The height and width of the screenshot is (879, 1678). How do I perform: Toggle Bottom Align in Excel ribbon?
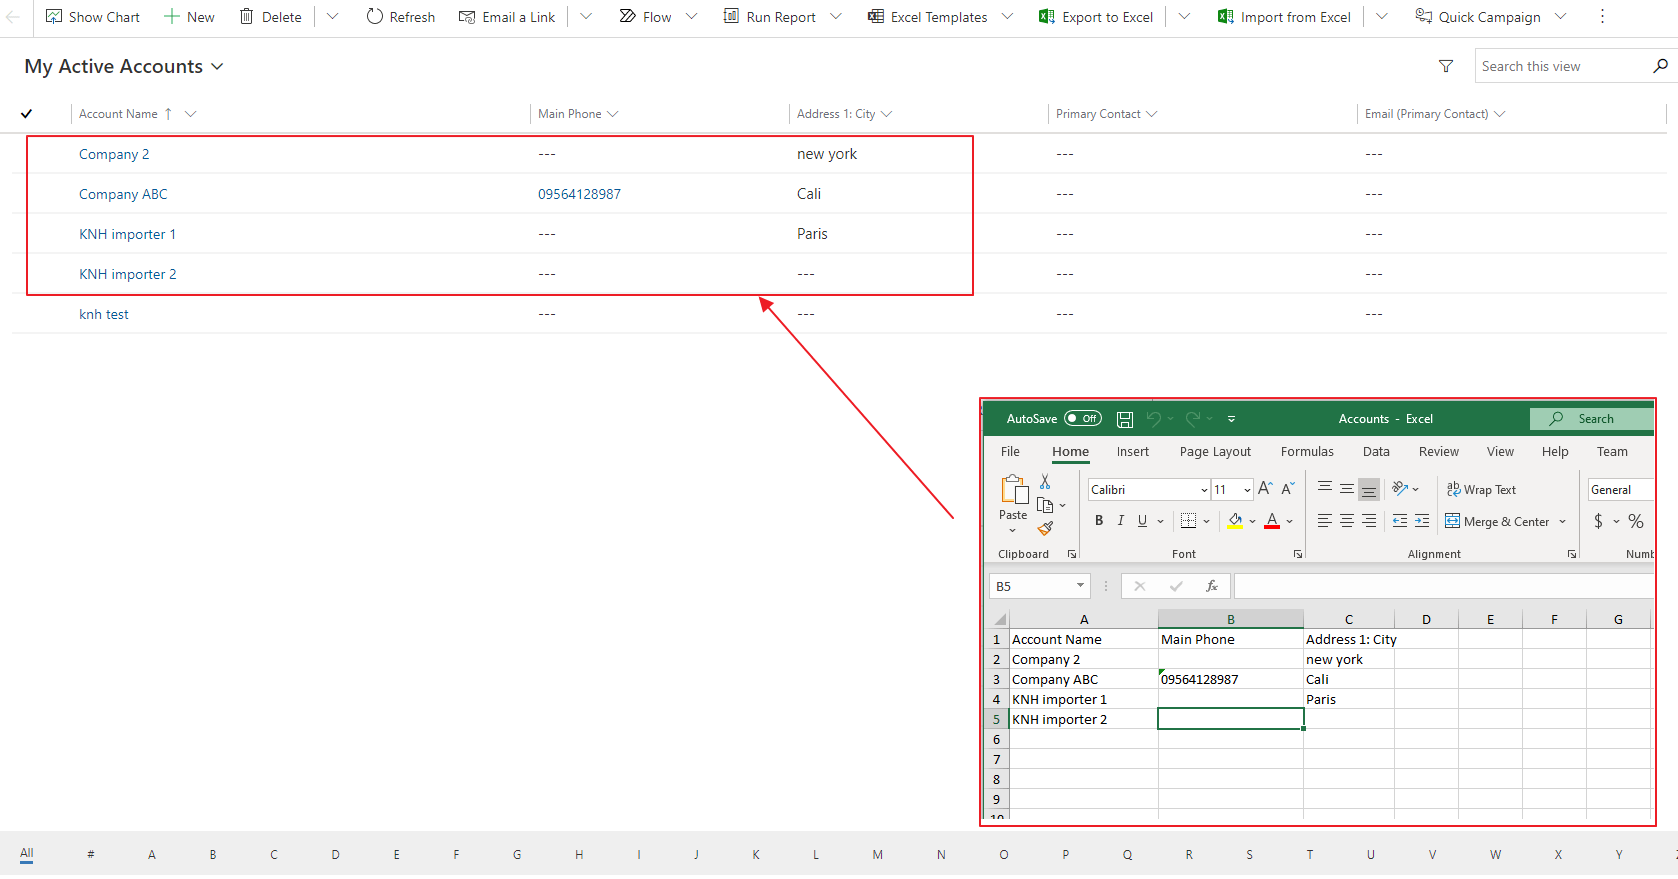[1369, 489]
